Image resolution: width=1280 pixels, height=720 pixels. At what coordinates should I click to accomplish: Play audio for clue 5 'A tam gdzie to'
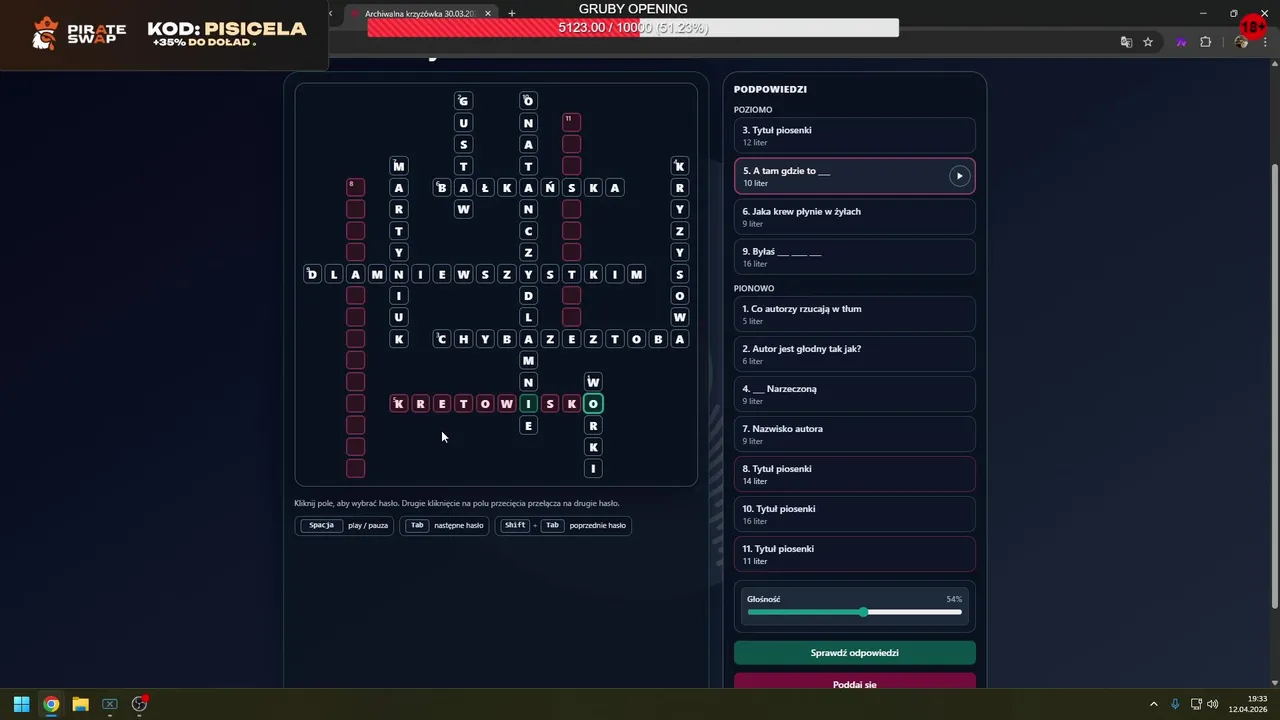tap(959, 176)
